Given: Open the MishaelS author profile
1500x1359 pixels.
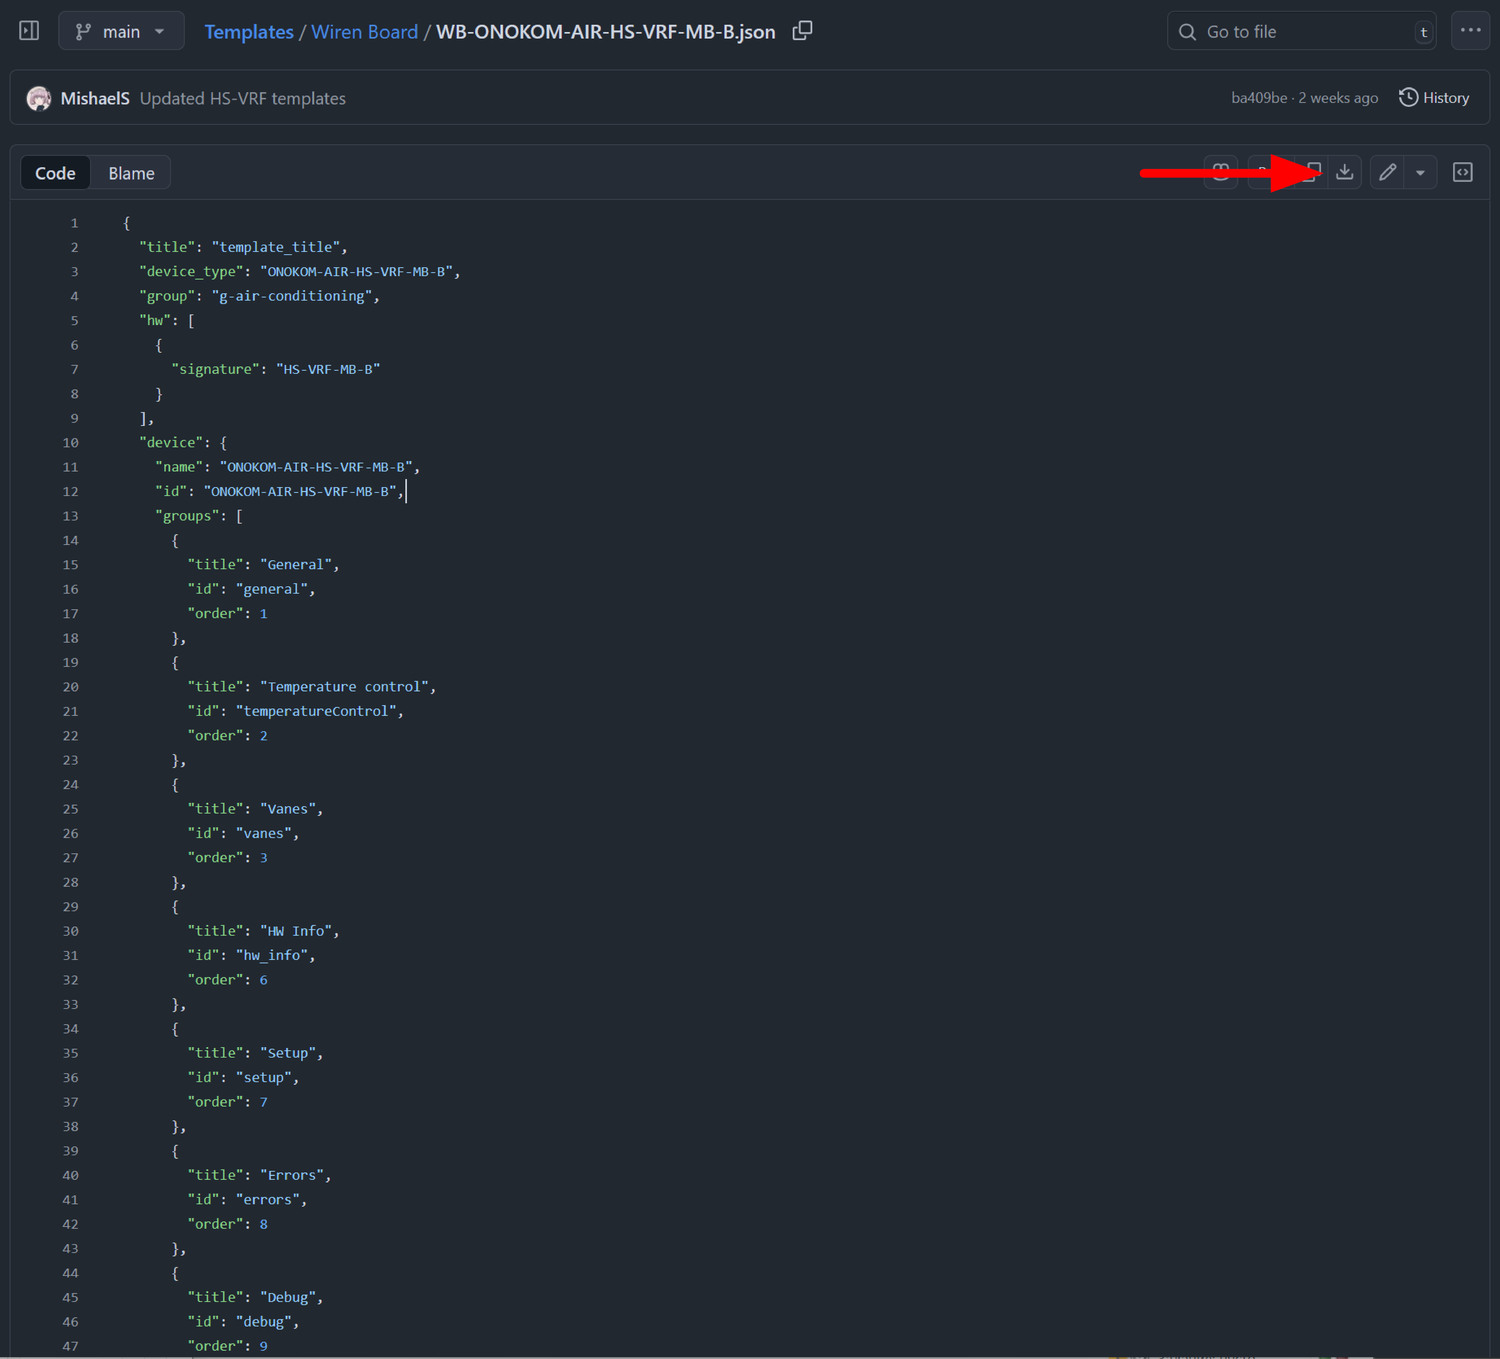Looking at the screenshot, I should coord(95,98).
